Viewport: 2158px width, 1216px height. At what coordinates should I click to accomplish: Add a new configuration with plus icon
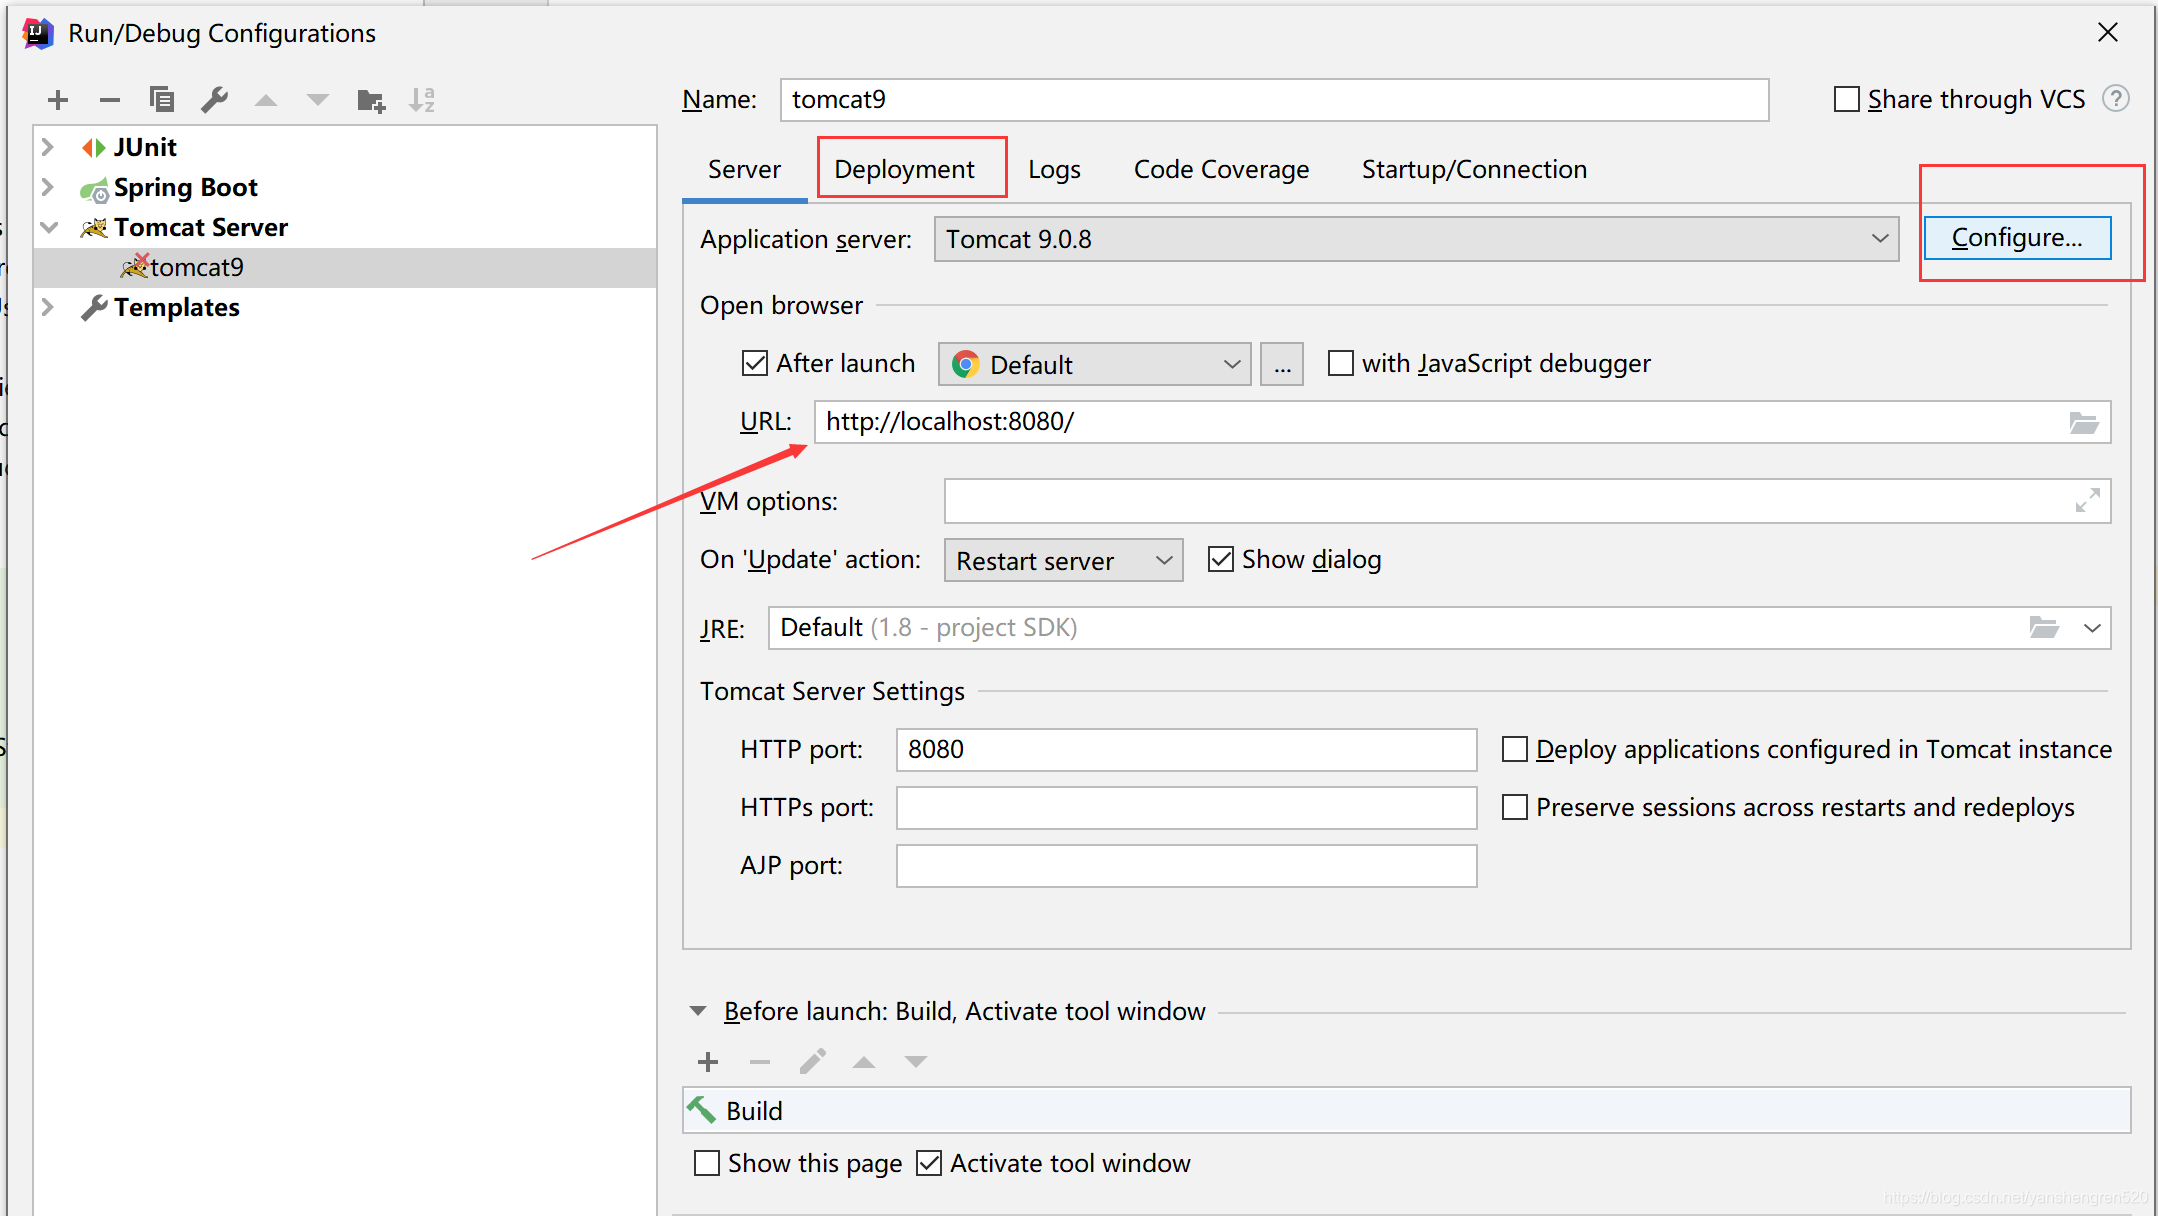point(58,100)
